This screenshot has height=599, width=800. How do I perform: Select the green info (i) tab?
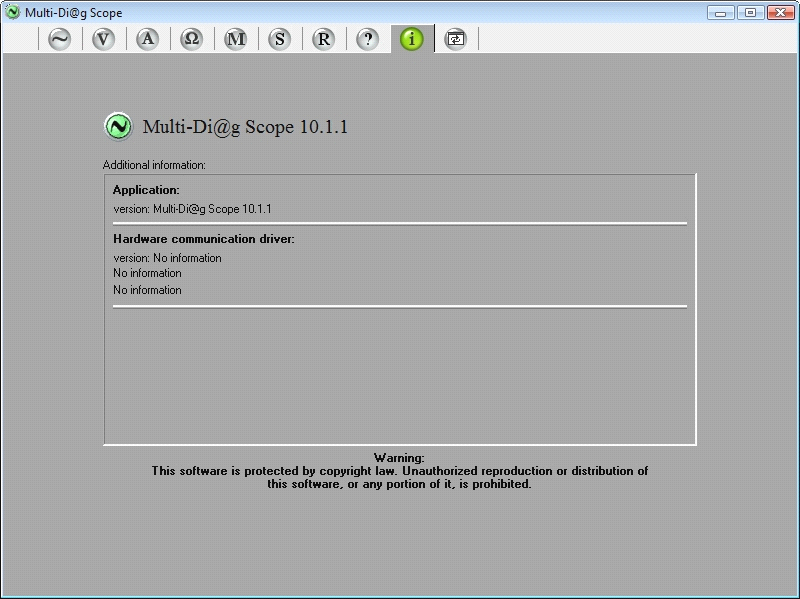coord(412,39)
